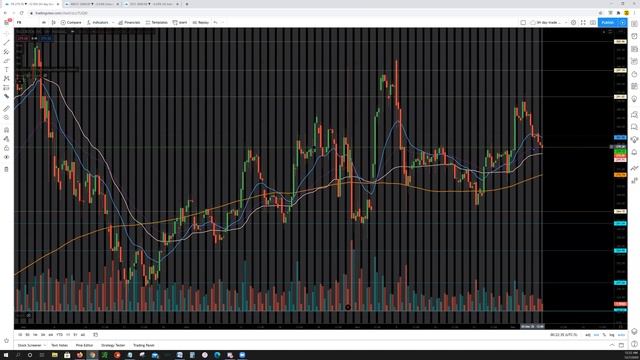Toggle lock all drawing tools
The width and height of the screenshot is (640, 360).
[x=6, y=148]
